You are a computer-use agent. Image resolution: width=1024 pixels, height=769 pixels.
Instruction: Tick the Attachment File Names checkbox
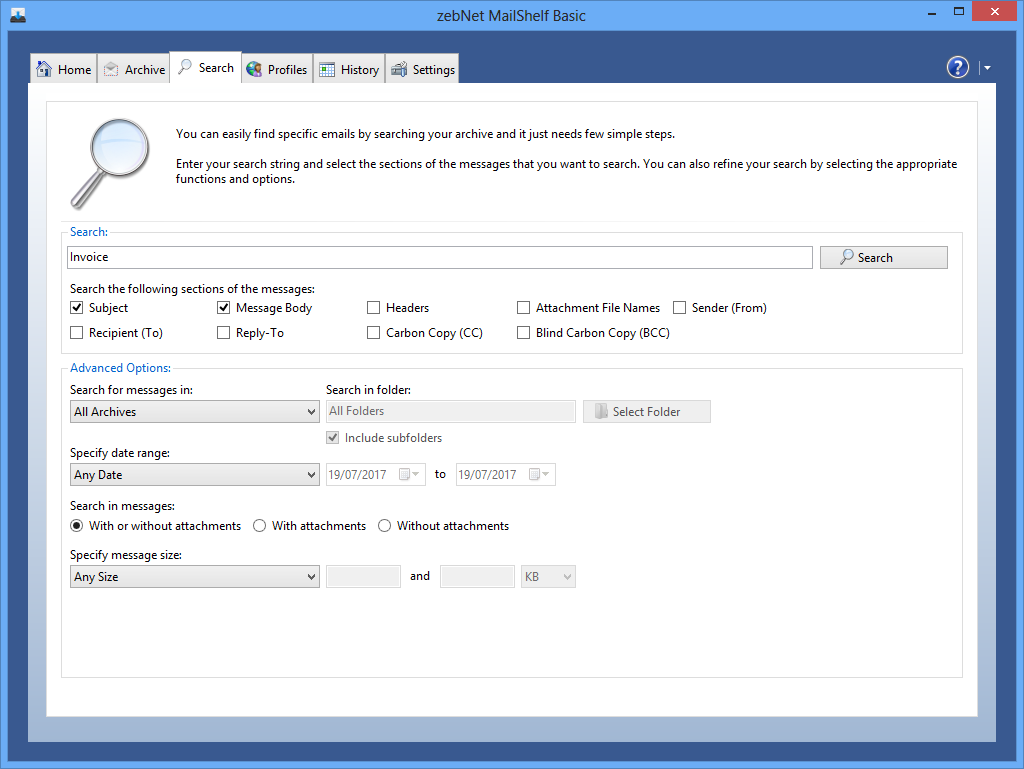pos(524,308)
